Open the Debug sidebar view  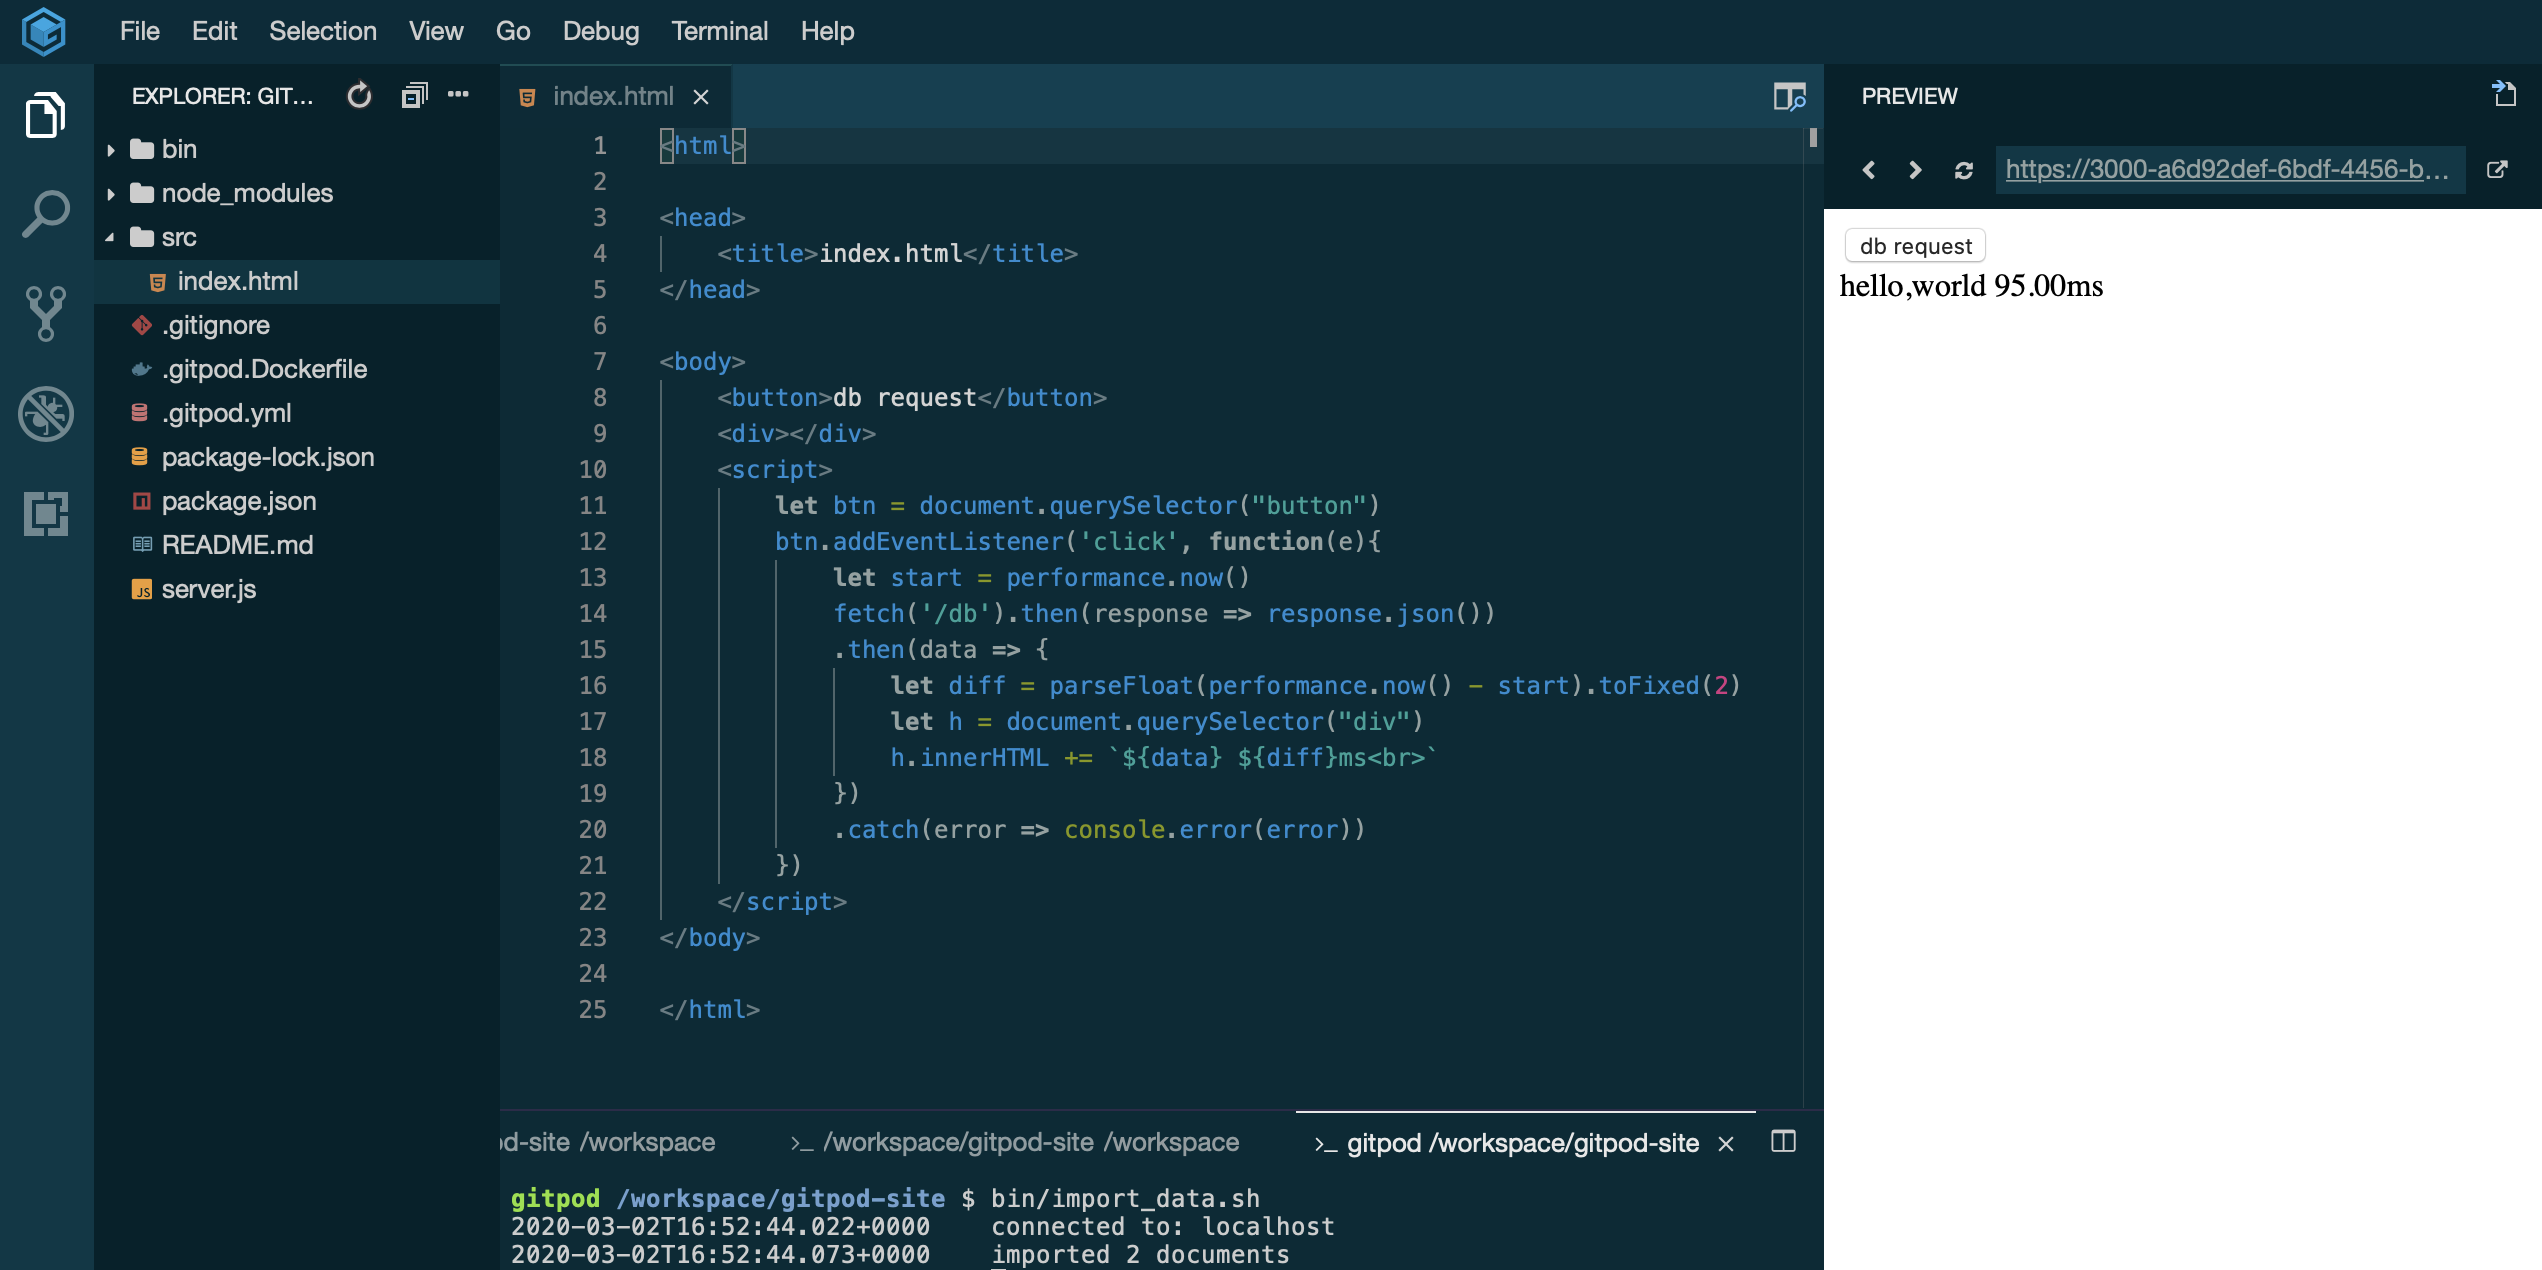tap(46, 414)
